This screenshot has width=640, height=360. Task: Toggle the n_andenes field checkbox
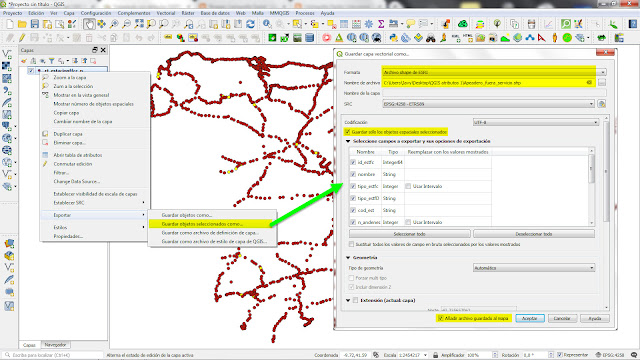353,222
